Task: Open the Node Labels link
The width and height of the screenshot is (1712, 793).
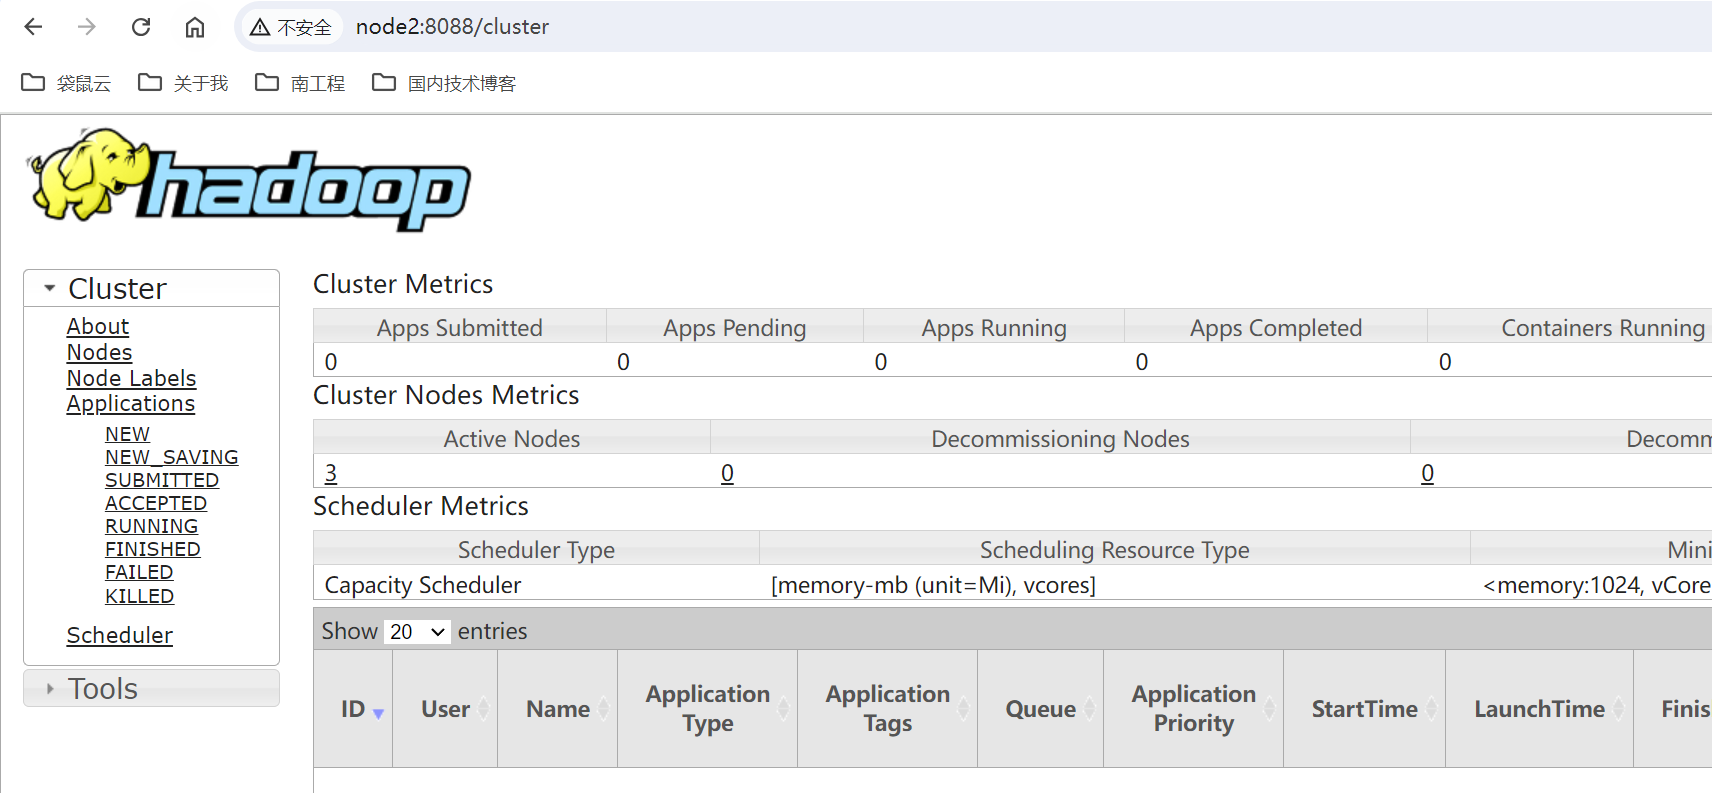Action: point(131,378)
